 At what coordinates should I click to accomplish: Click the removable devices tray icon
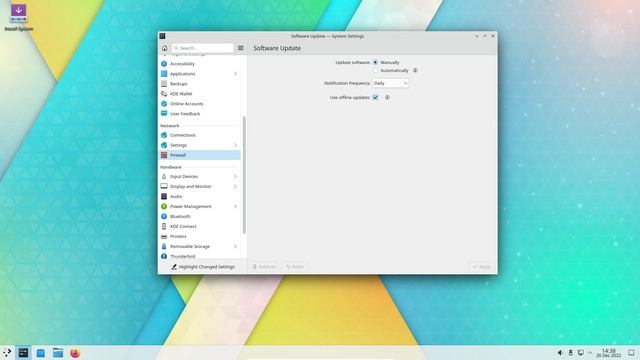tap(570, 353)
